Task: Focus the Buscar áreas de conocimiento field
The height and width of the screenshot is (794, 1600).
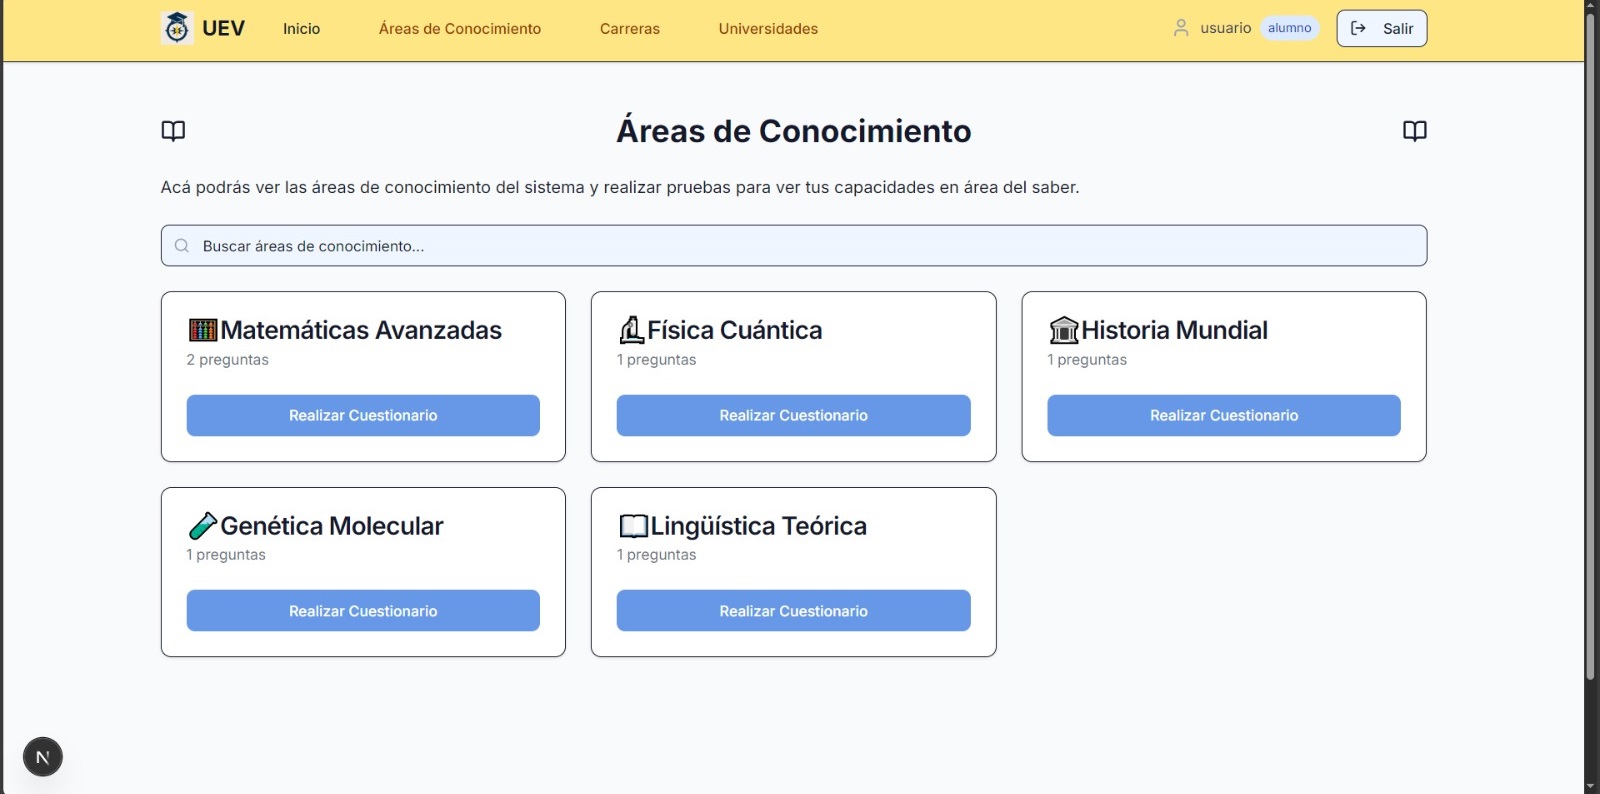Action: (794, 246)
